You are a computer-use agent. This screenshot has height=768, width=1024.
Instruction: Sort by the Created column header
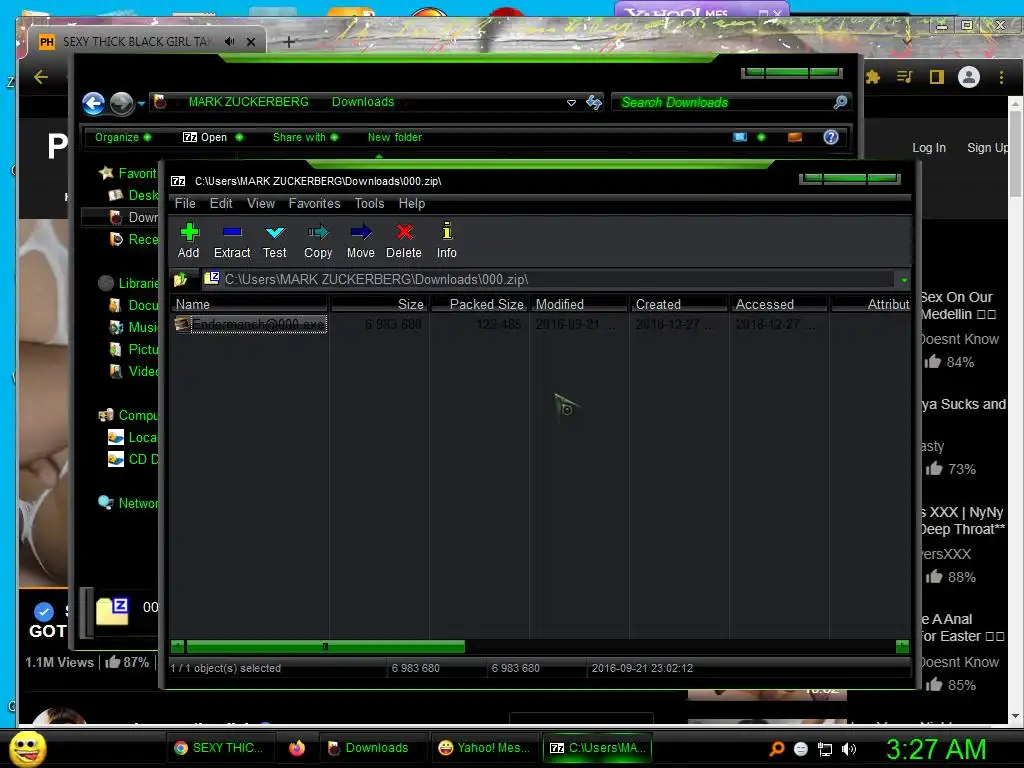(x=679, y=304)
